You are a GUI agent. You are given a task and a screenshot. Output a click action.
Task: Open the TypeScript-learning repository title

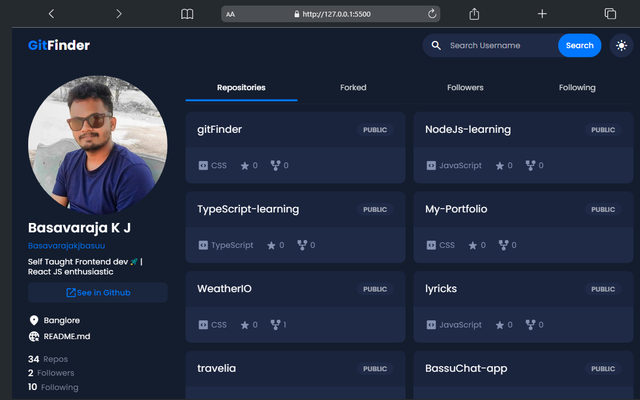tap(248, 209)
